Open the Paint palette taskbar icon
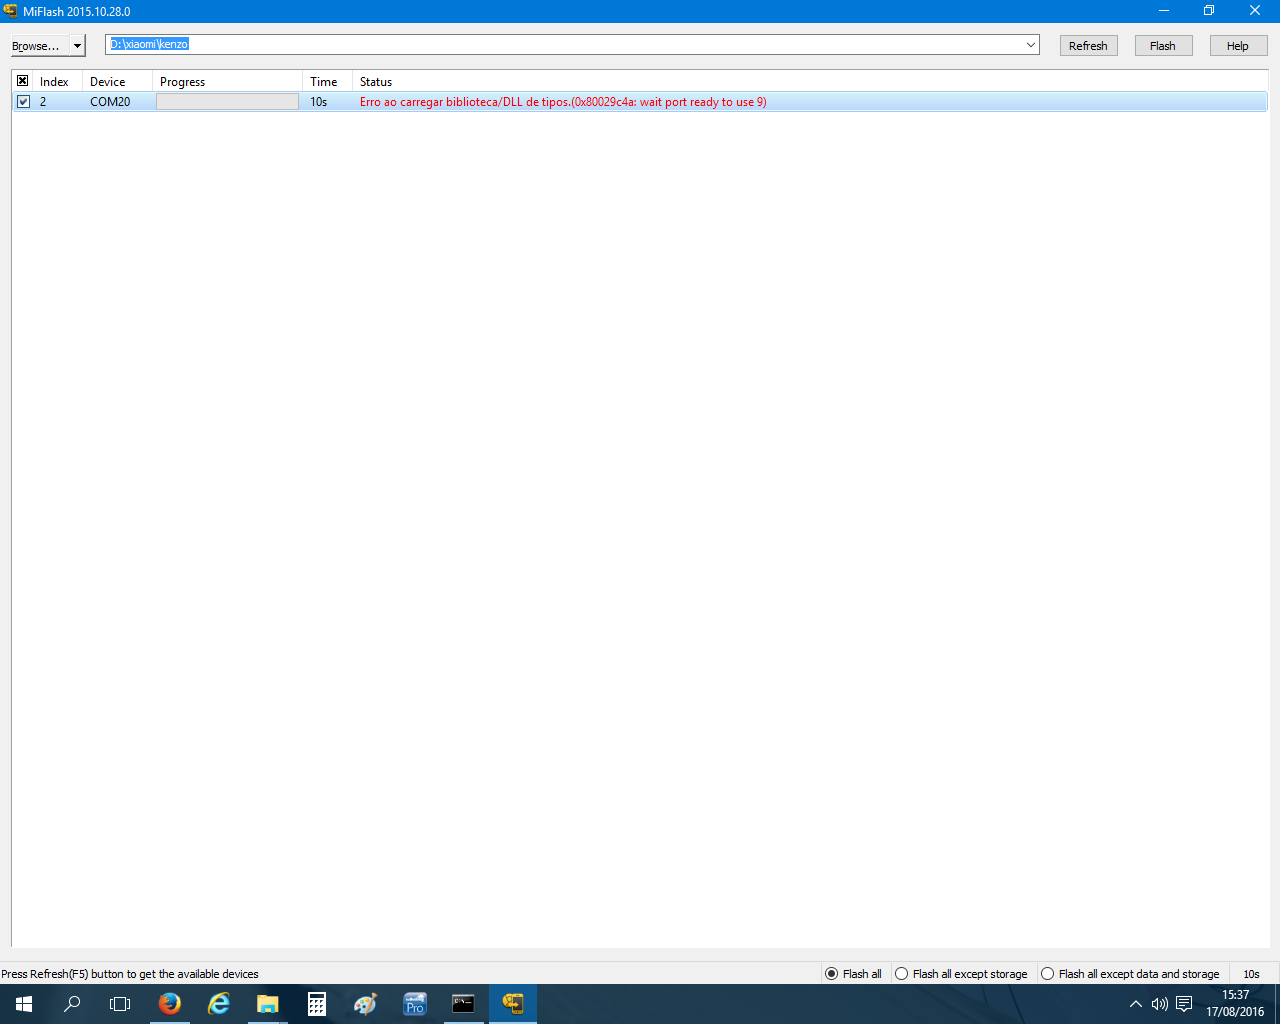 pos(366,1004)
